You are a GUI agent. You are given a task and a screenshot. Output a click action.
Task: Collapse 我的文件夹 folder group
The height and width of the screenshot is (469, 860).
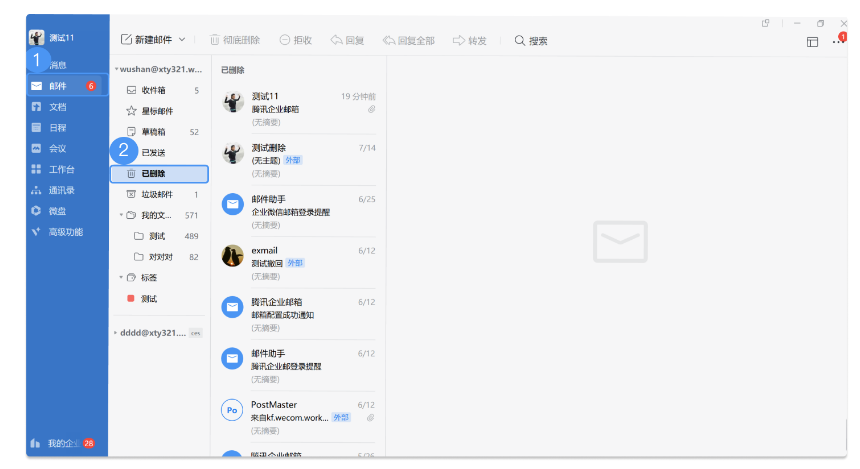tap(121, 215)
